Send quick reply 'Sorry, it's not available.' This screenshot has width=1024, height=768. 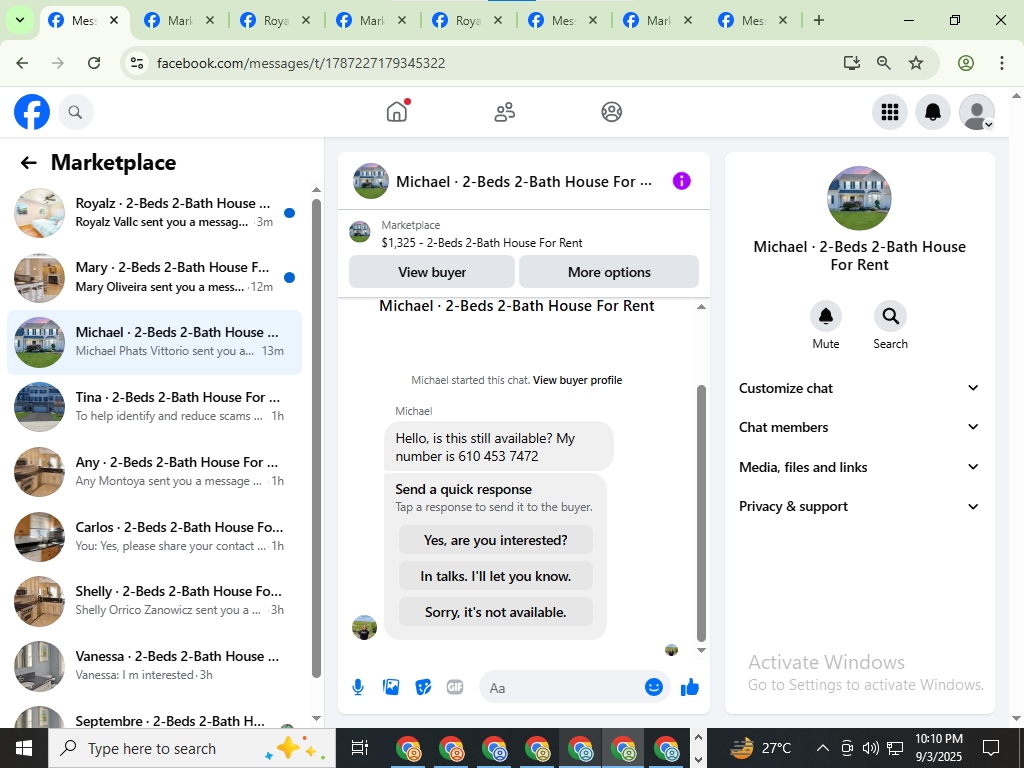coord(496,612)
